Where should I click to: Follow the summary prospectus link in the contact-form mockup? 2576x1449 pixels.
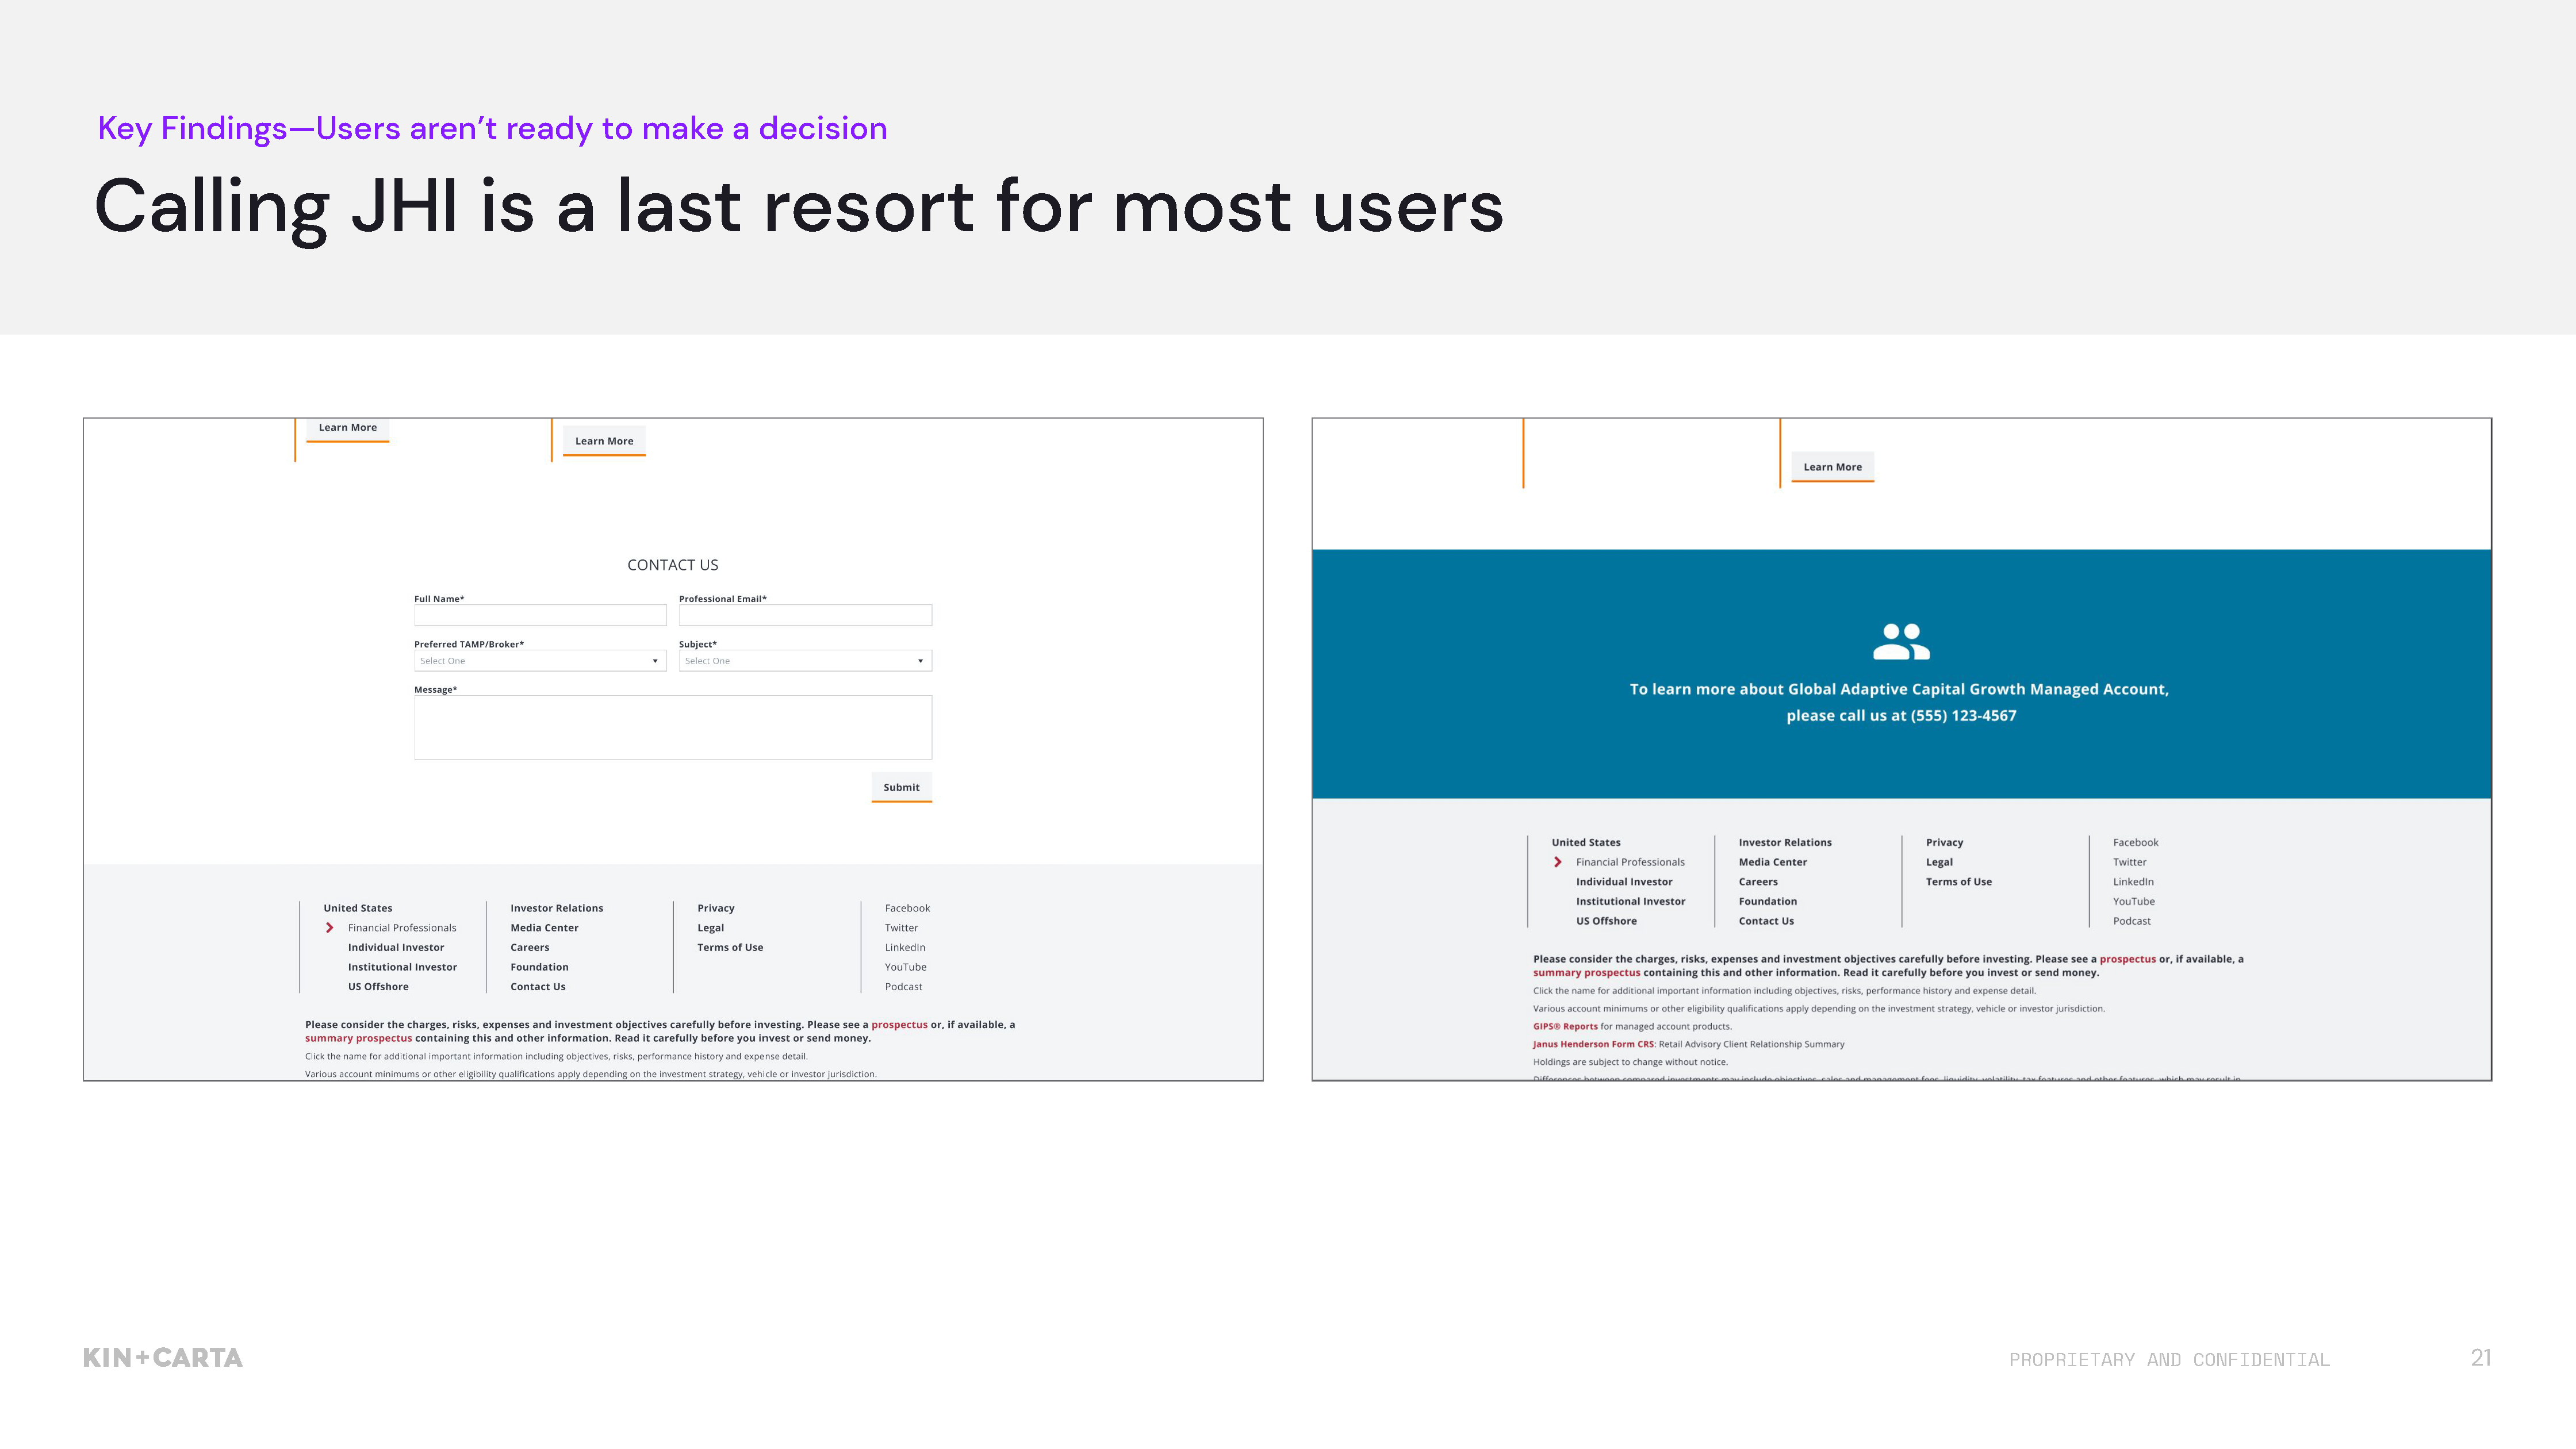tap(358, 1038)
